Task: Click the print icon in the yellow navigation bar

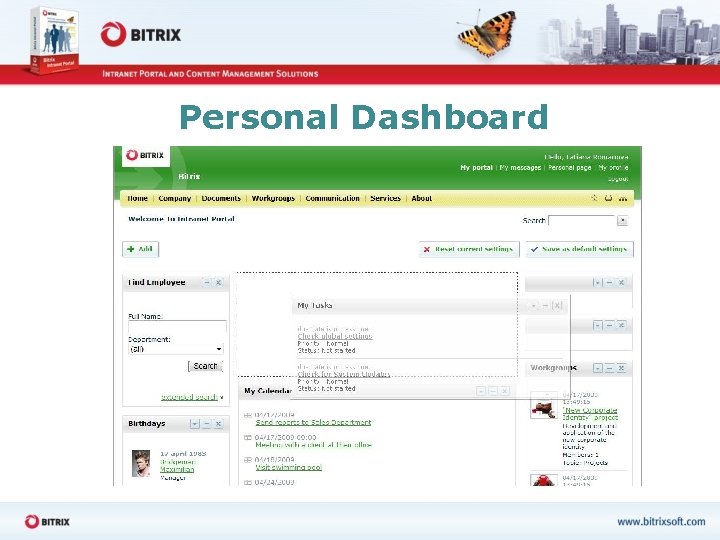Action: 608,198
